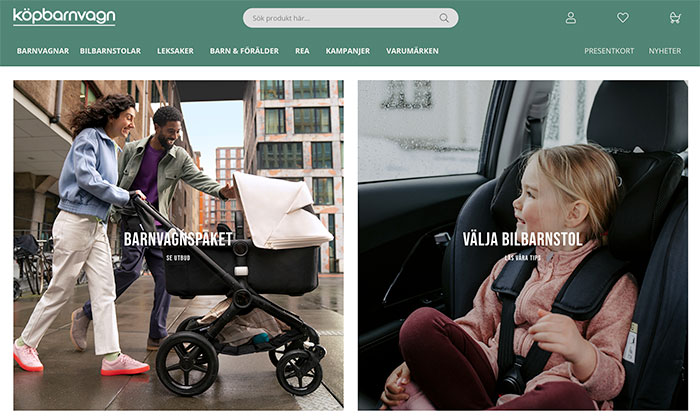The height and width of the screenshot is (420, 700).
Task: Click the köpbarnvagn logo
Action: pyautogui.click(x=64, y=17)
